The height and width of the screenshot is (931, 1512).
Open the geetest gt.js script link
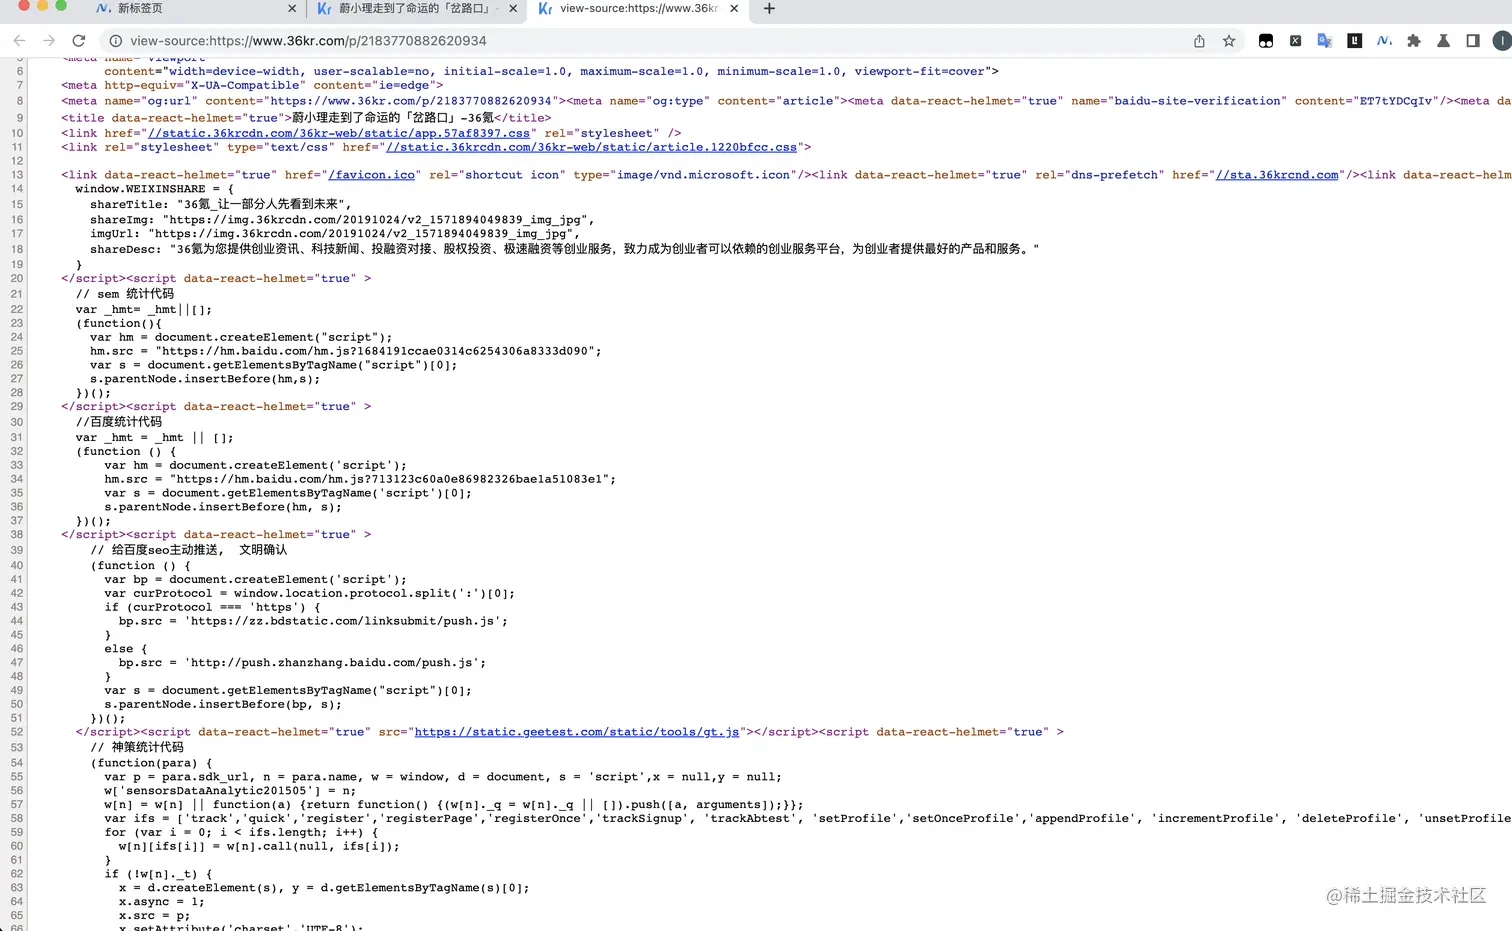tap(577, 732)
